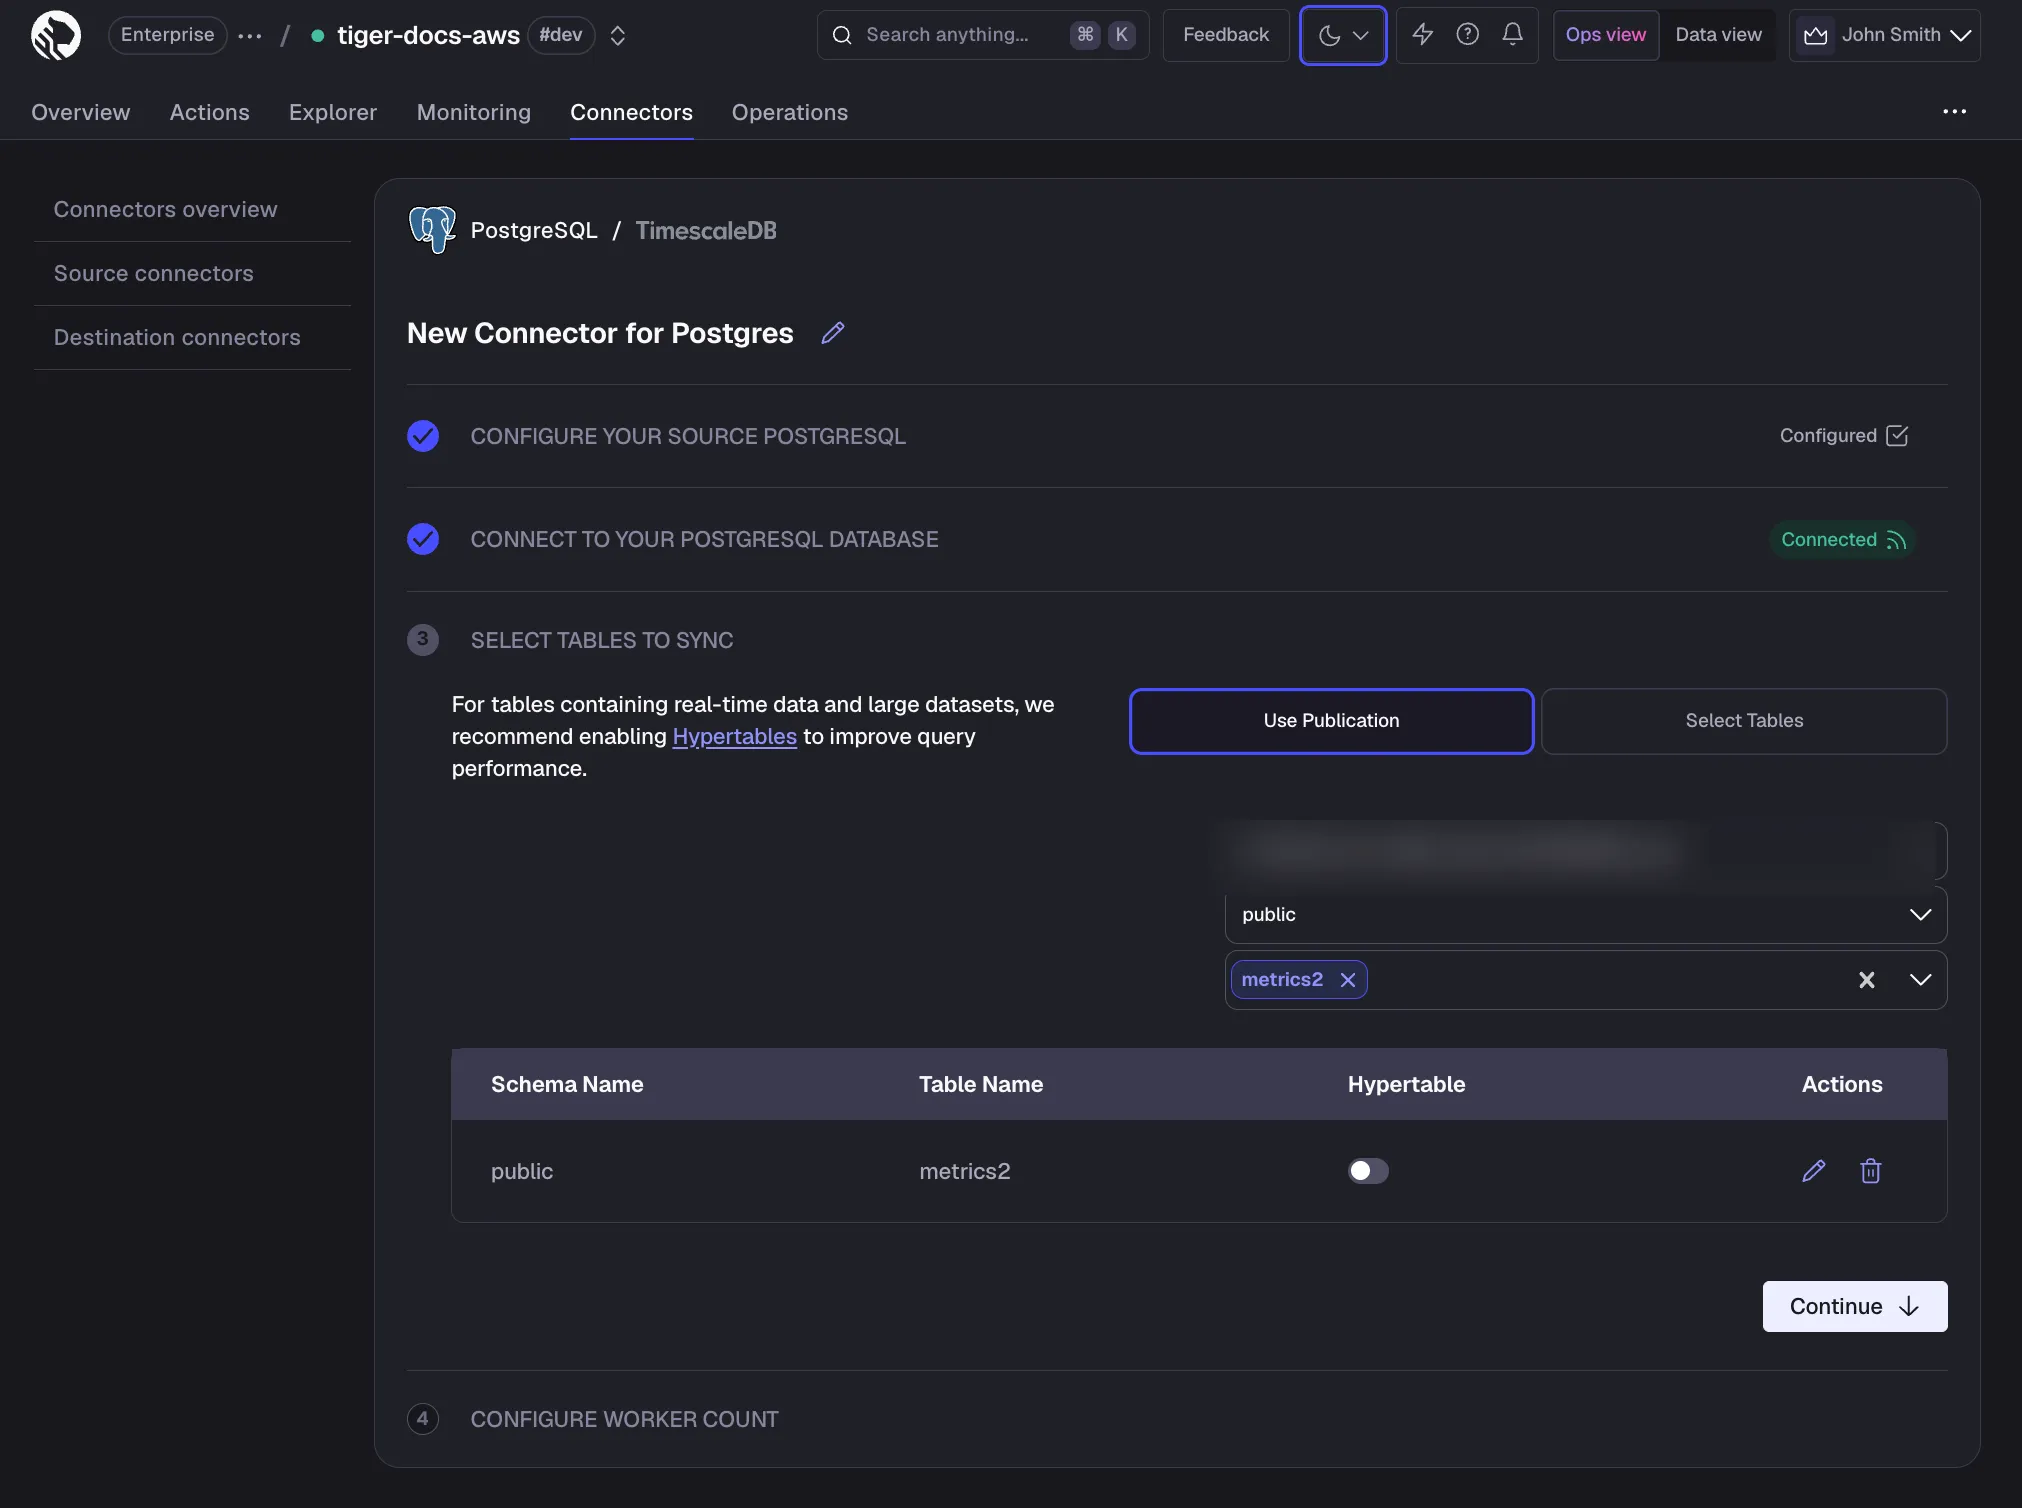Click the crown icon beside John Smith
2022x1508 pixels.
click(x=1815, y=36)
